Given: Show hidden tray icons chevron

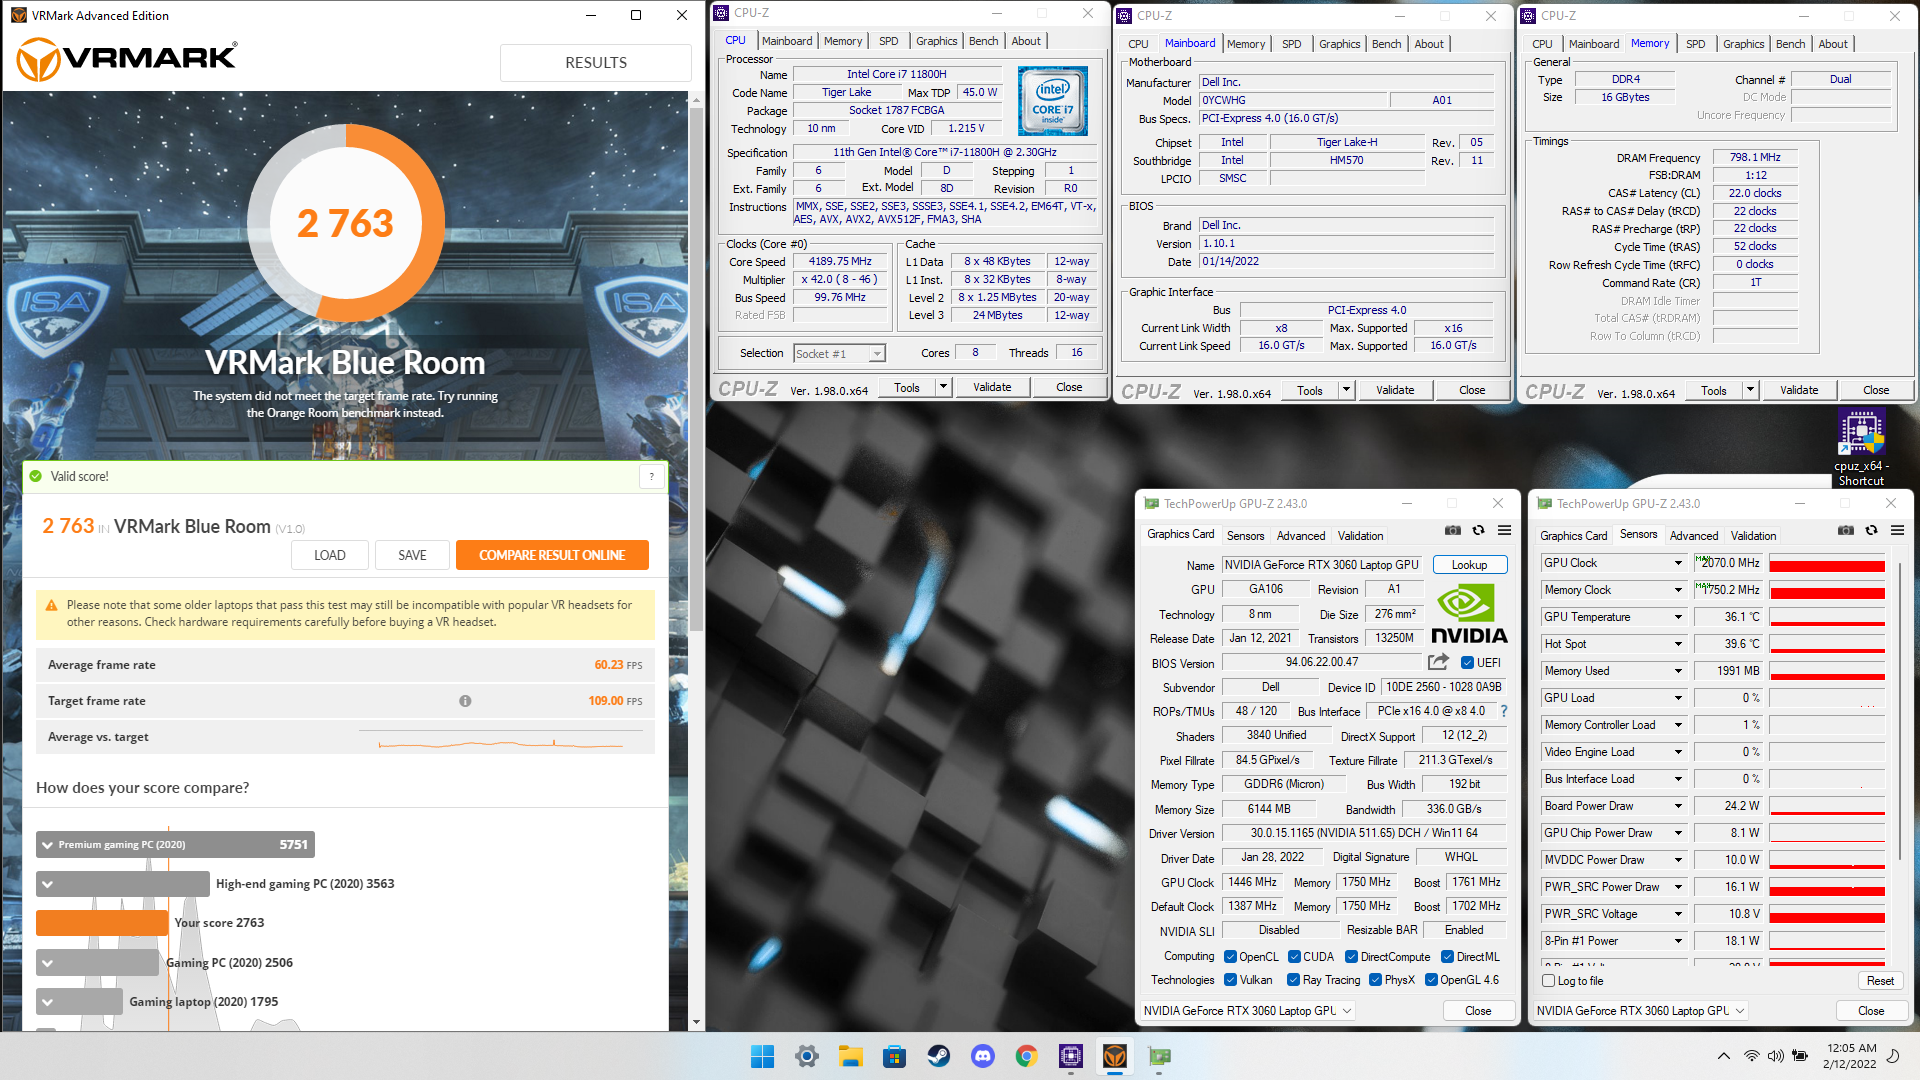Looking at the screenshot, I should tap(1723, 1056).
